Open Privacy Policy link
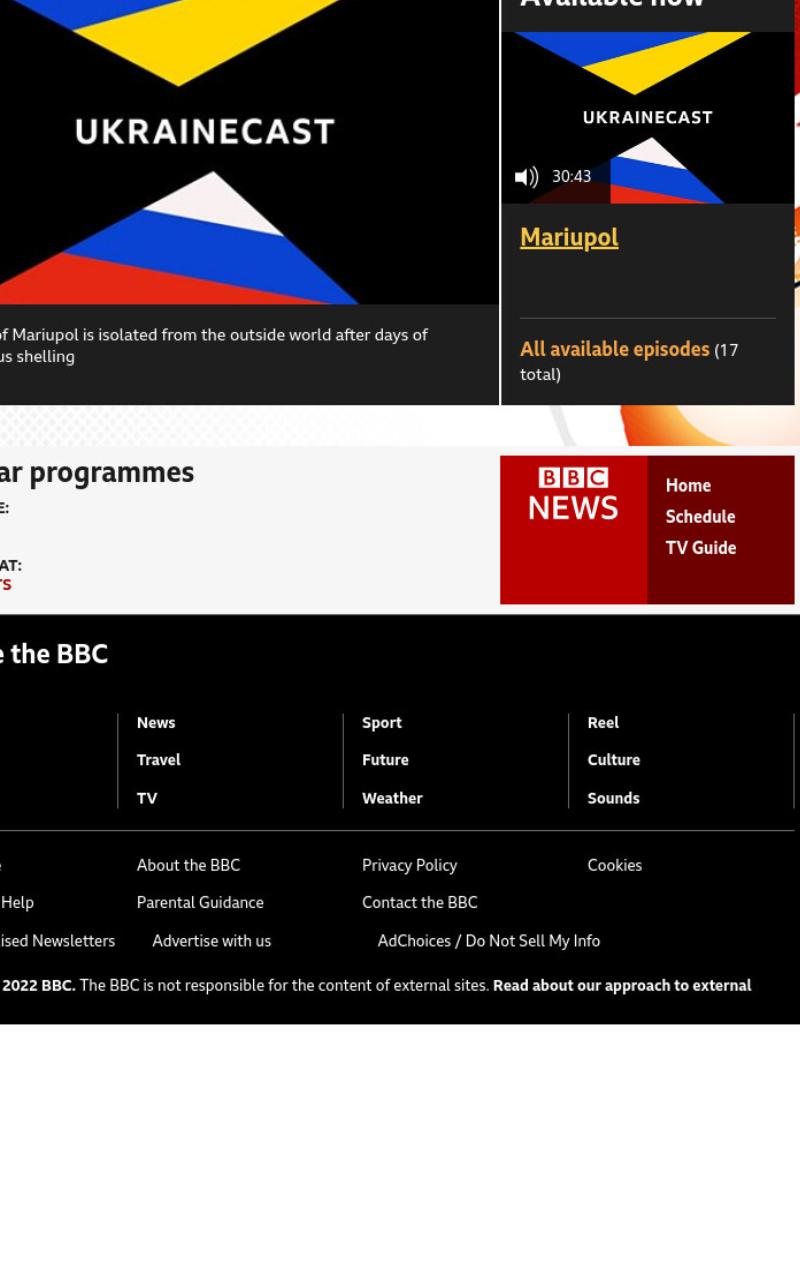The height and width of the screenshot is (1280, 800). click(409, 865)
